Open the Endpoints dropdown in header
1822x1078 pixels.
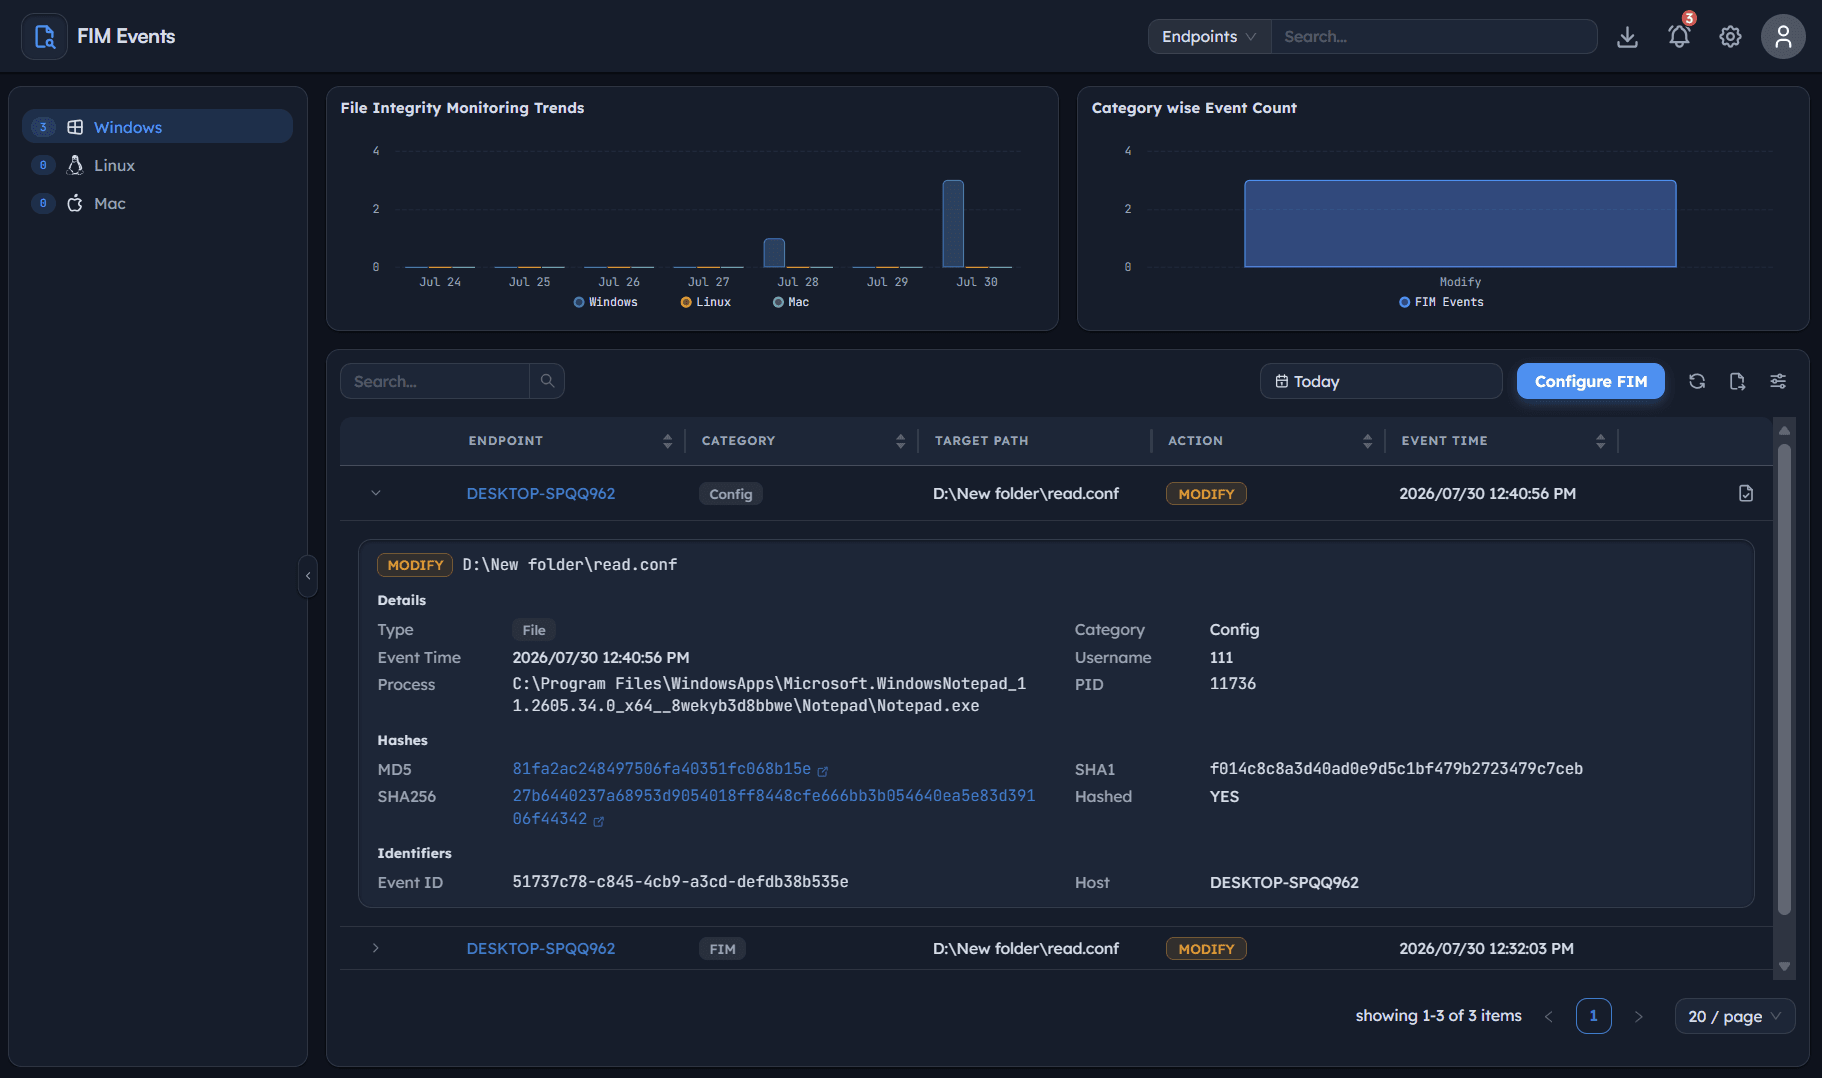pos(1209,37)
